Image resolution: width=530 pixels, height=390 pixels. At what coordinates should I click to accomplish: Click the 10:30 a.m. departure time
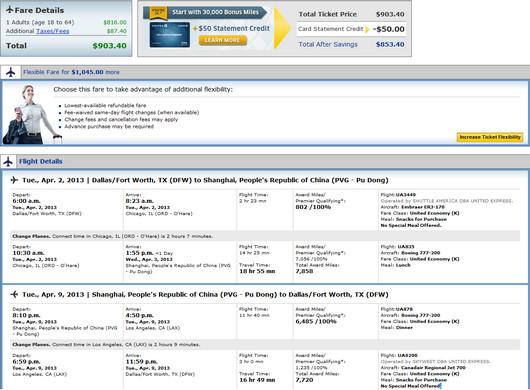click(x=28, y=253)
